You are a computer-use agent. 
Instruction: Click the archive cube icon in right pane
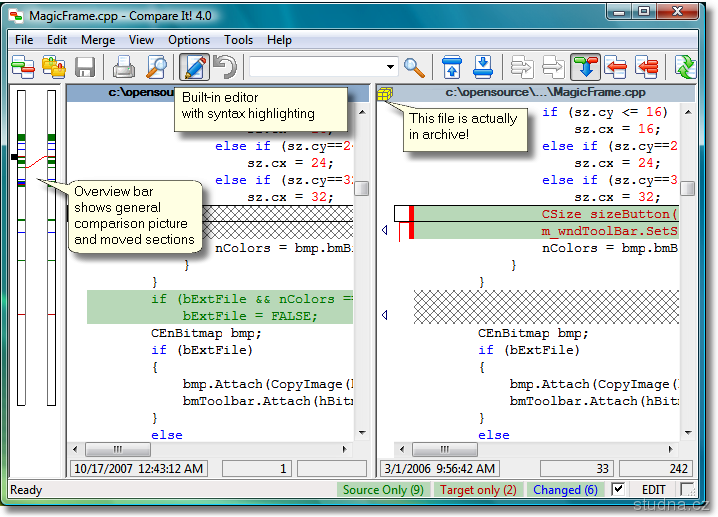click(x=385, y=93)
